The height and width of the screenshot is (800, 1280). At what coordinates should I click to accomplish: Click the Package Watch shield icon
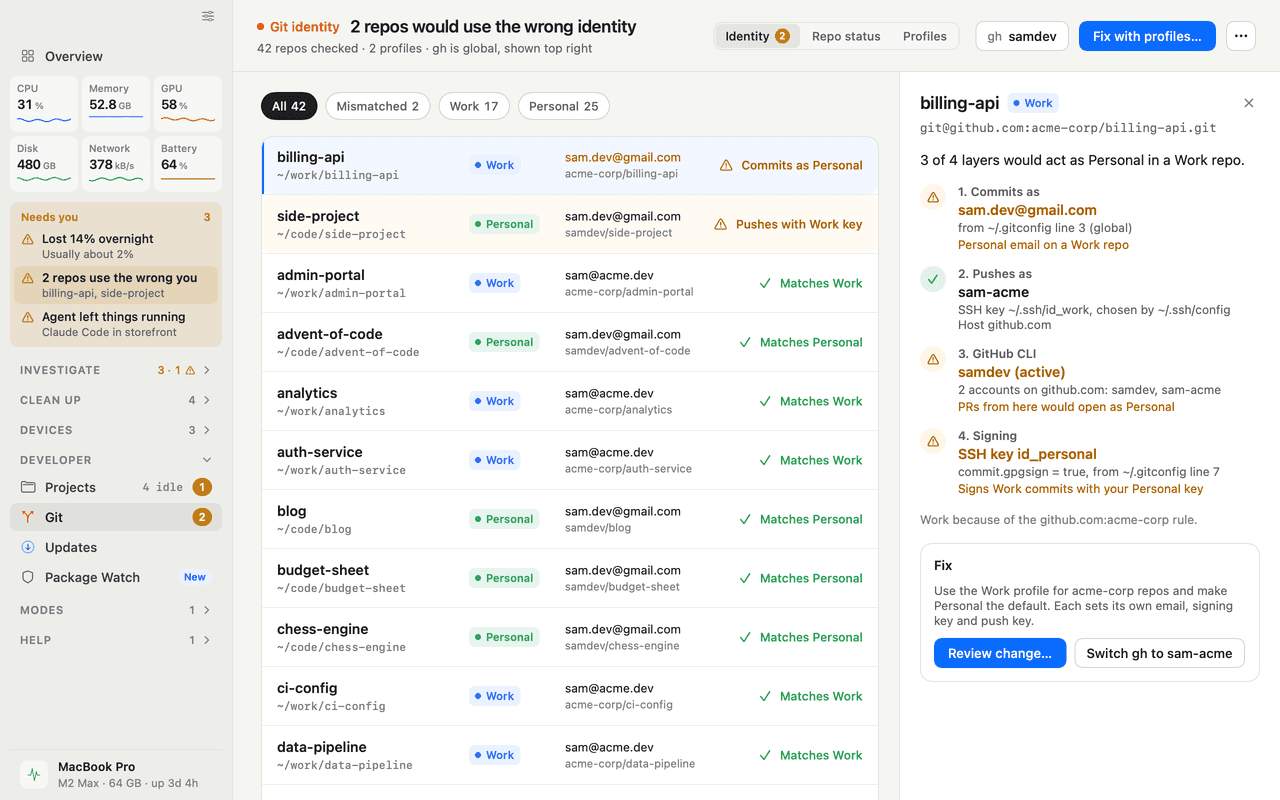tap(28, 577)
